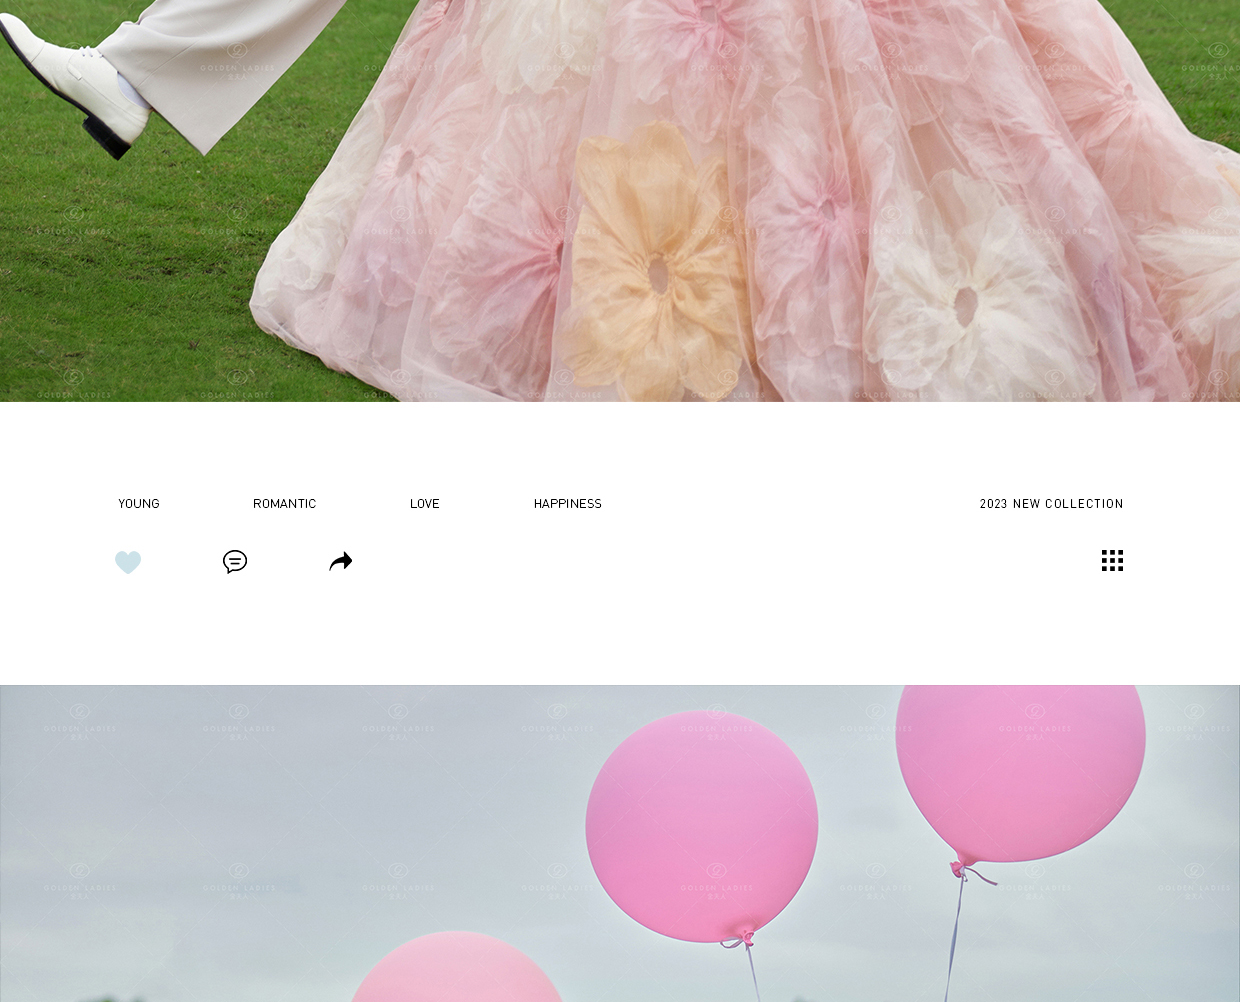
Task: Select the ROMANTIC label
Action: pos(284,503)
